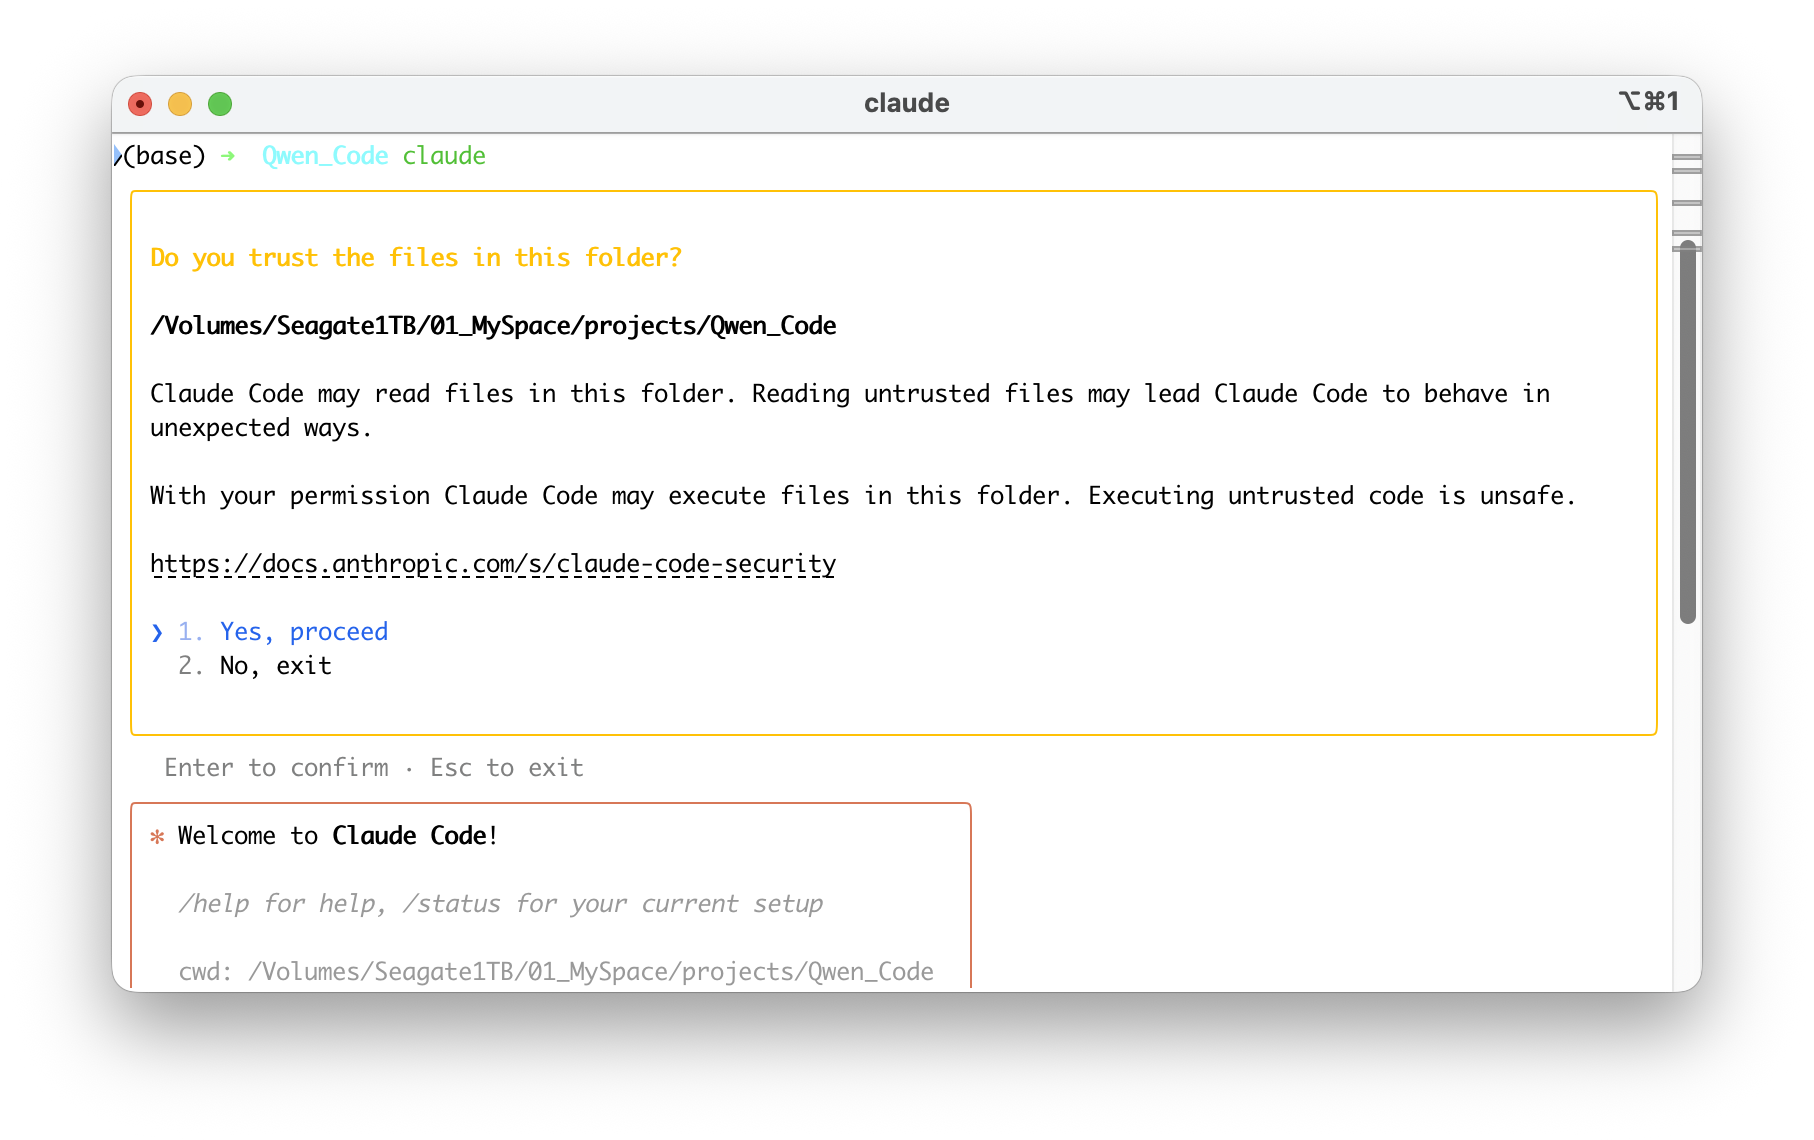Click the (base) conda environment label
This screenshot has width=1814, height=1140.
[x=166, y=155]
